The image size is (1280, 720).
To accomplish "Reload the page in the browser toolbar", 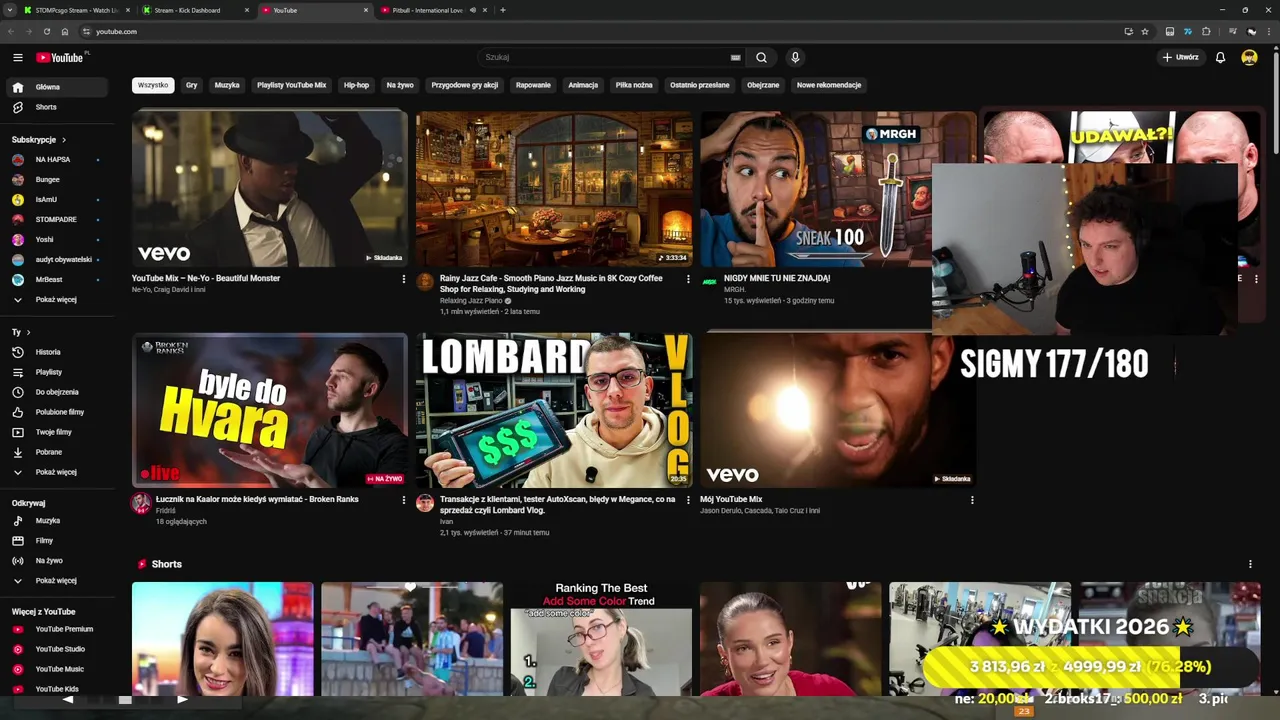I will tap(46, 31).
